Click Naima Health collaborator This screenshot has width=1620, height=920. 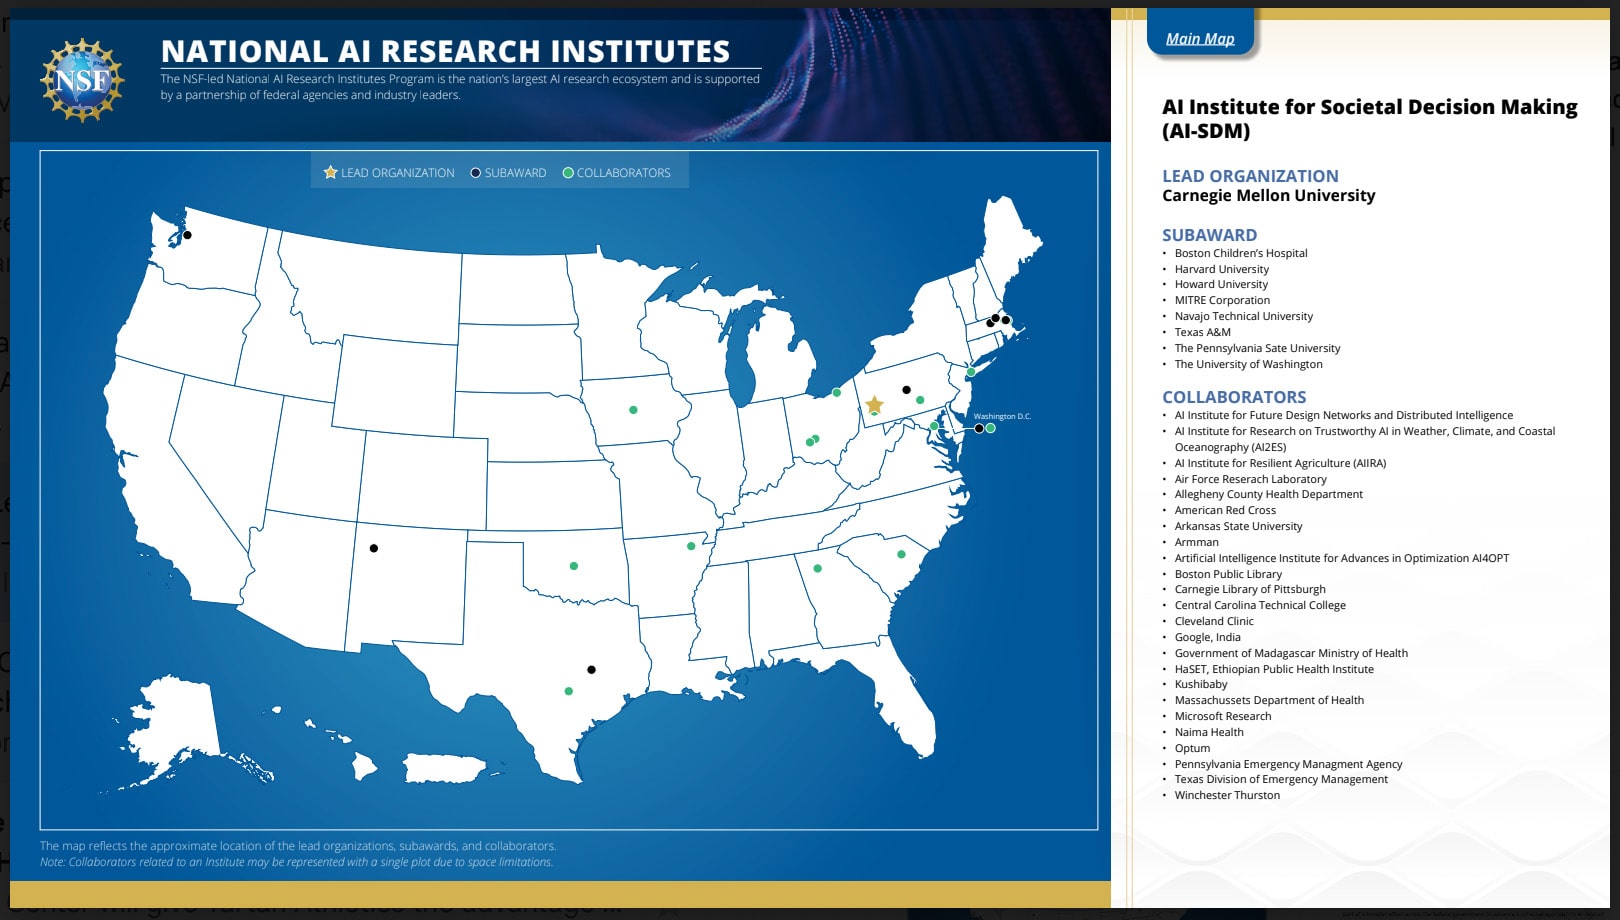tap(1209, 732)
